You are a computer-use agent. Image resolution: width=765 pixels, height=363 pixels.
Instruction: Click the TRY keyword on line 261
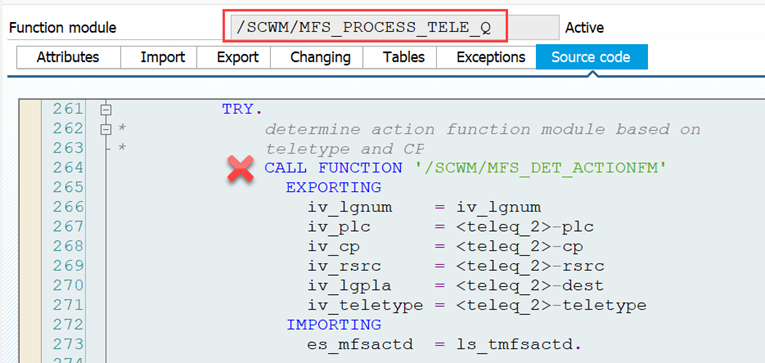238,109
